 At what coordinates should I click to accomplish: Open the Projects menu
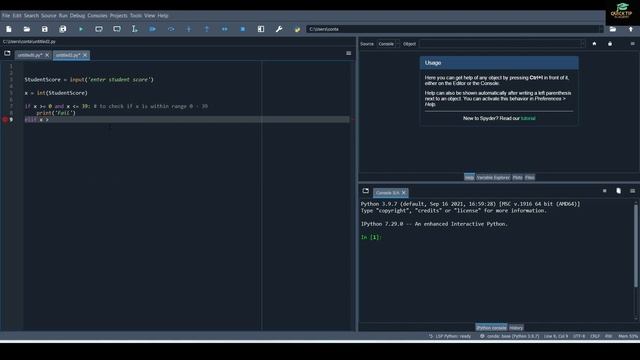118,16
